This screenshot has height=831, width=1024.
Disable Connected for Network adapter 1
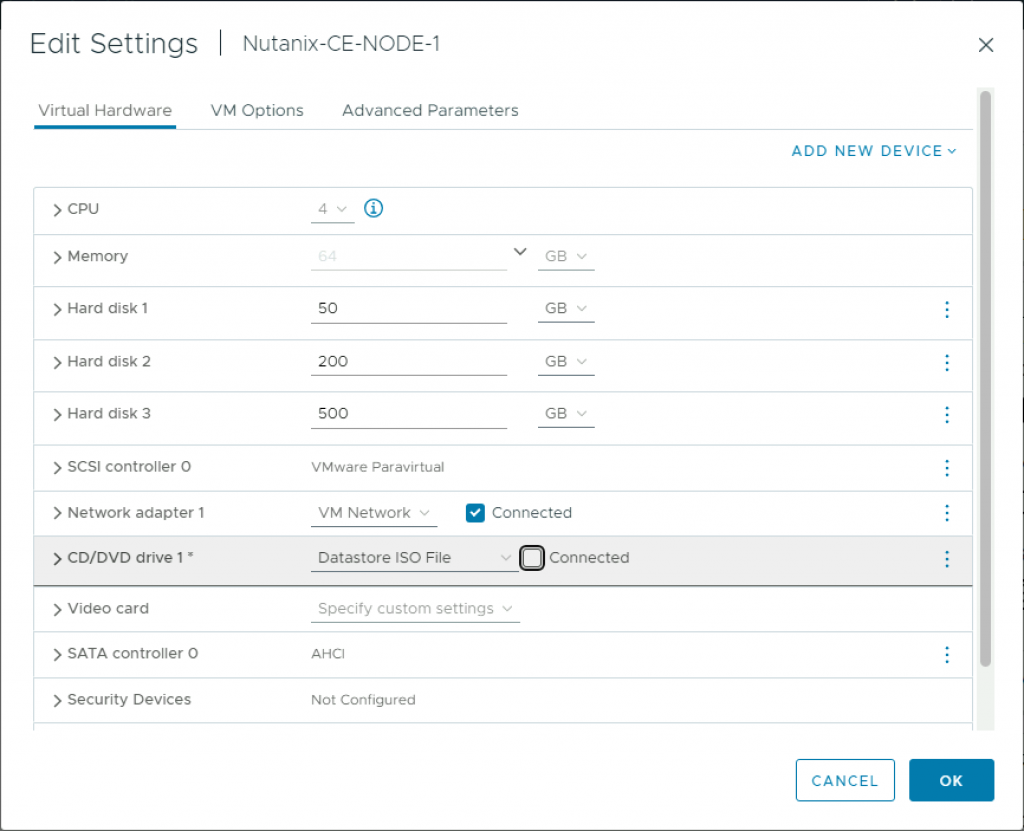pos(474,512)
